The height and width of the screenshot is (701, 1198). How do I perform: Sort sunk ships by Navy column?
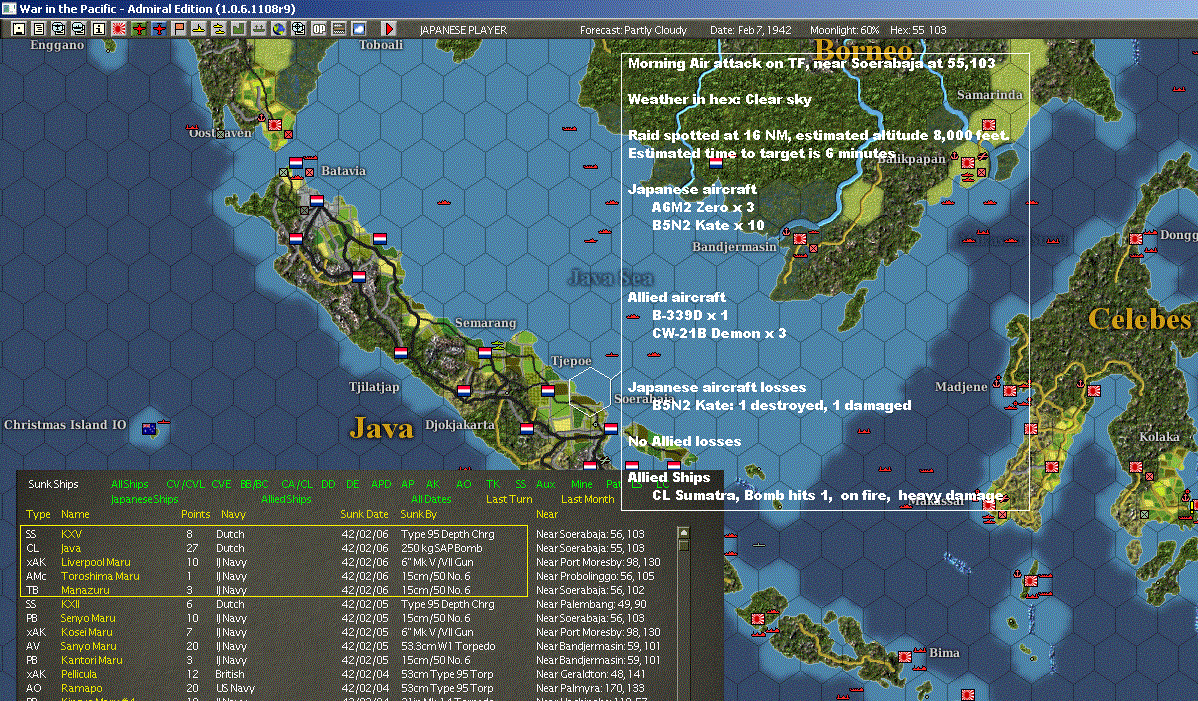233,515
